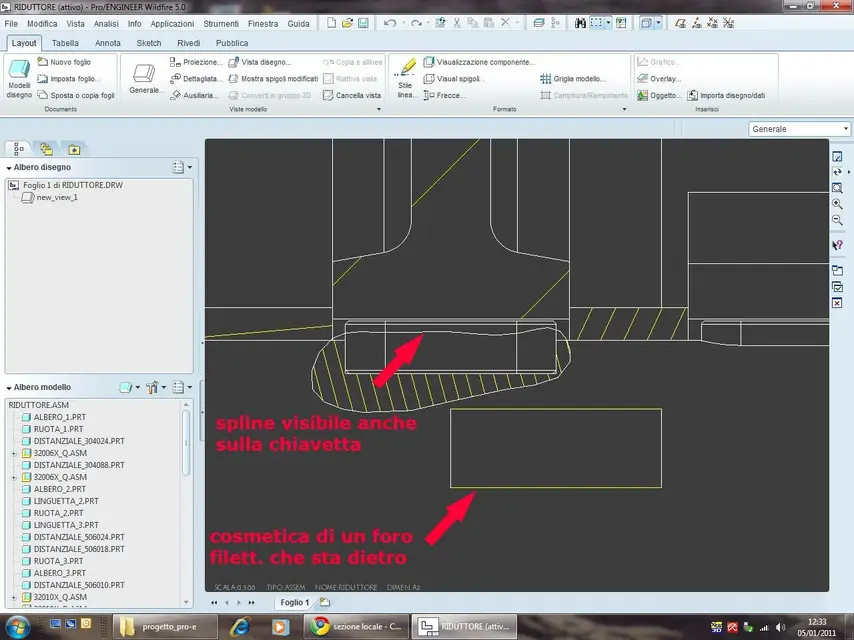Open the Strumenti menu

221,24
